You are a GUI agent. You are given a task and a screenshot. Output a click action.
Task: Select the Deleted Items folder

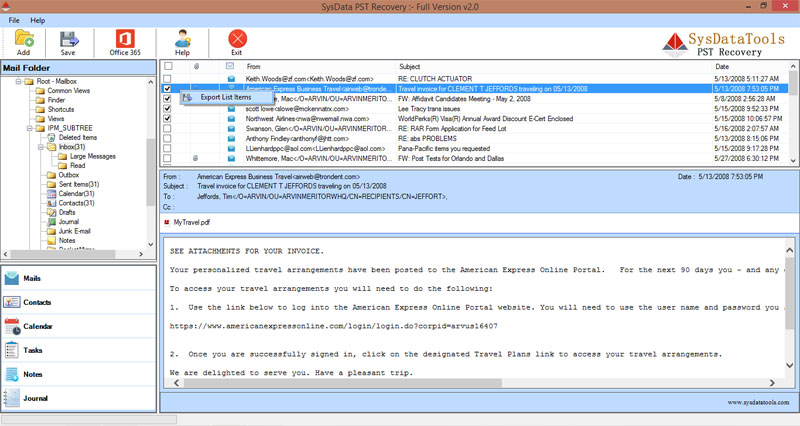[77, 137]
